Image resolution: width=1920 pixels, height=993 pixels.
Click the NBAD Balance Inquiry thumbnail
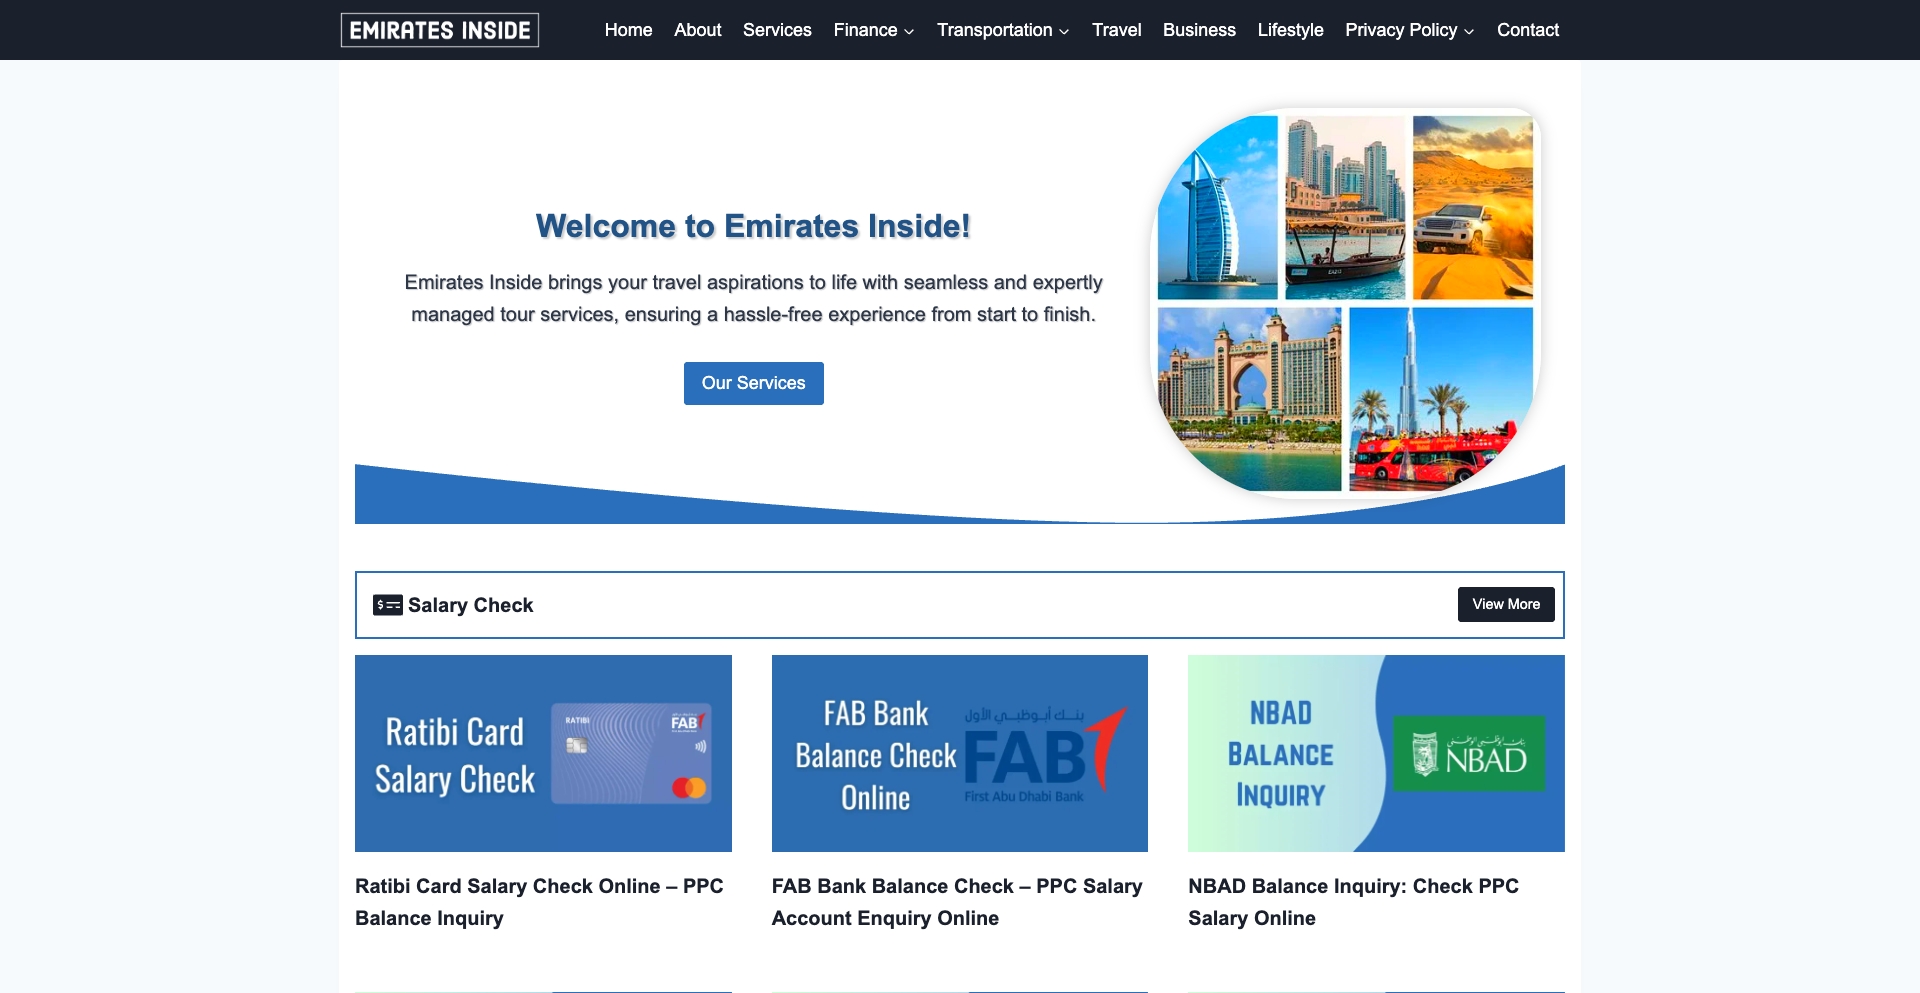coord(1375,753)
